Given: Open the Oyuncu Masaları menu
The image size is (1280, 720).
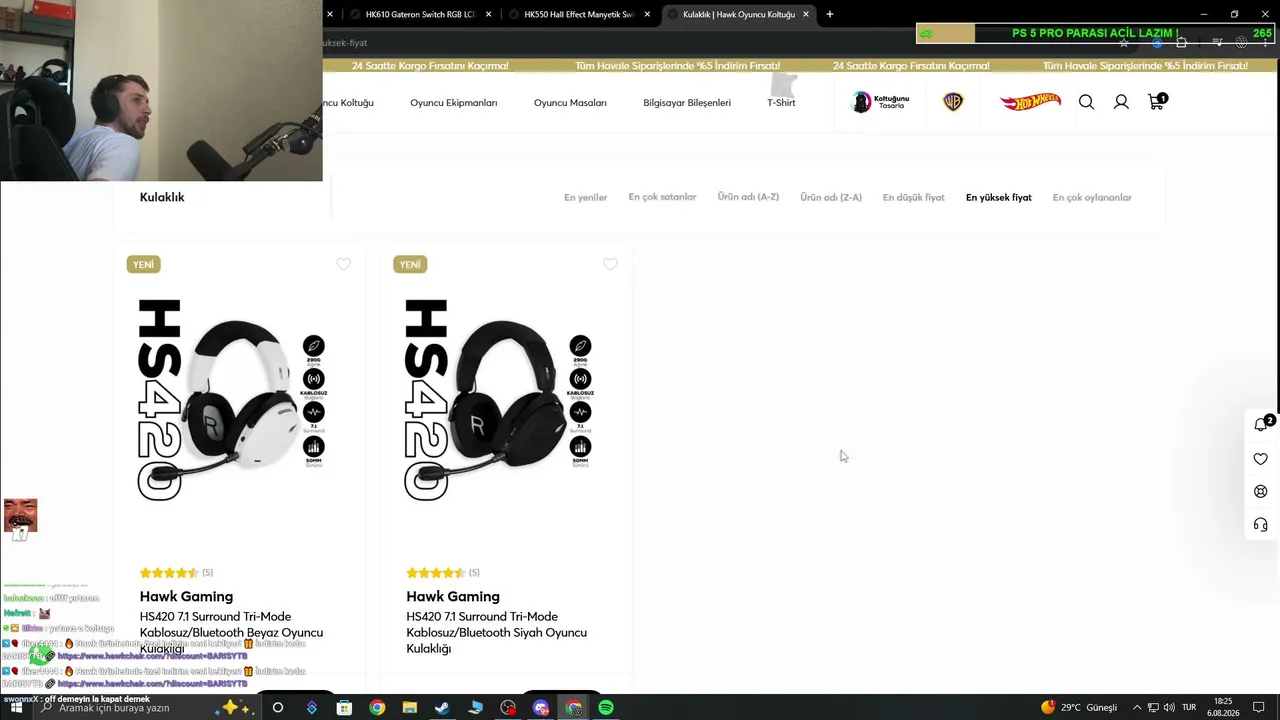Looking at the screenshot, I should coord(570,103).
